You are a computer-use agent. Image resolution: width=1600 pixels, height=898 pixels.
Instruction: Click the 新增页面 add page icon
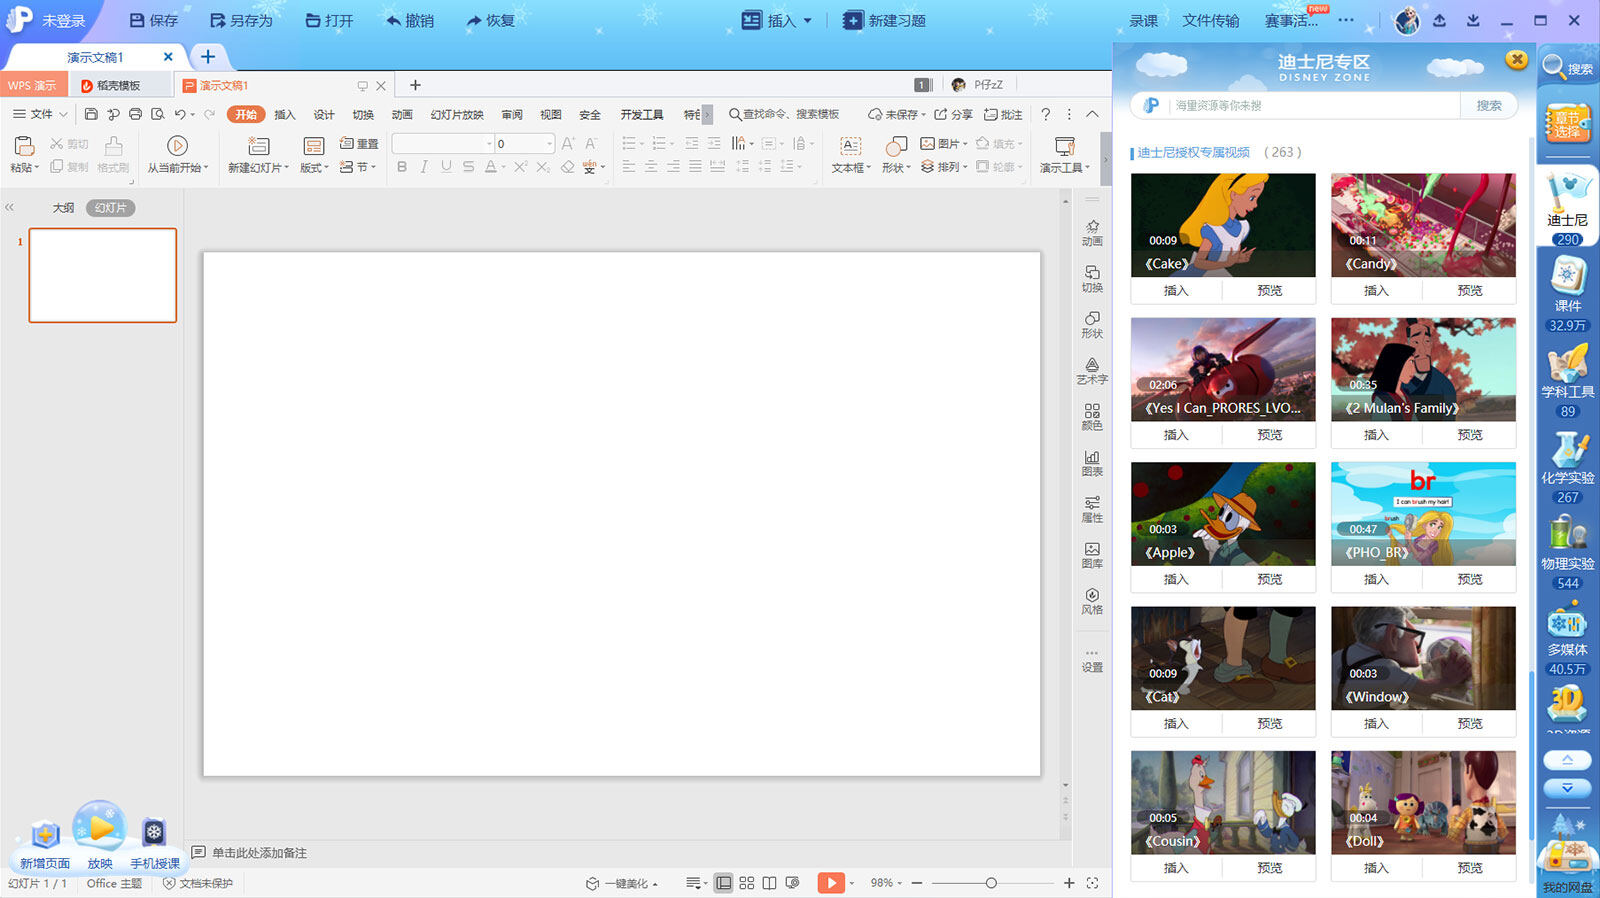tap(45, 844)
